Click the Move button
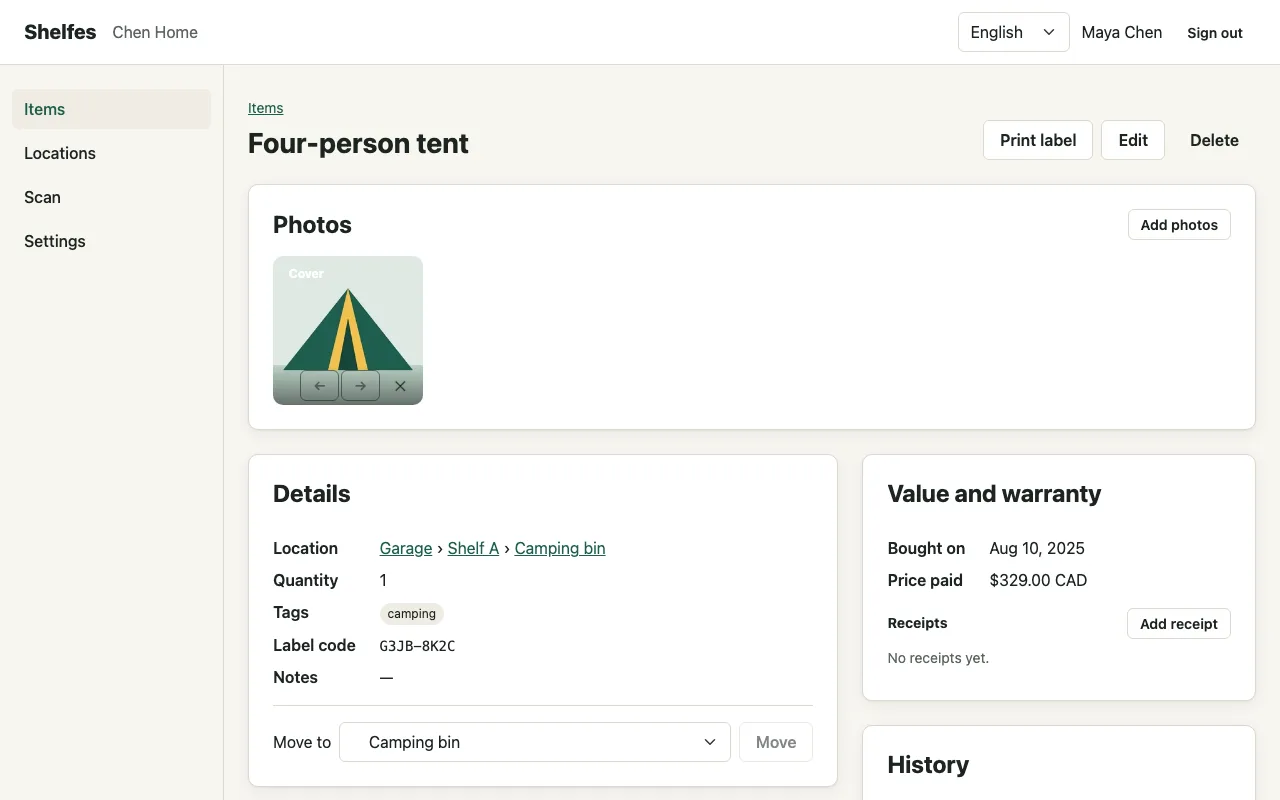1280x800 pixels. [x=776, y=742]
